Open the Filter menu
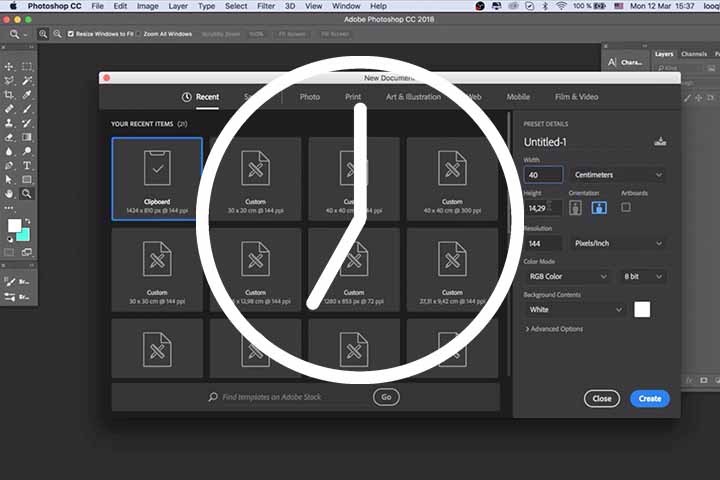Image resolution: width=720 pixels, height=480 pixels. [x=266, y=6]
